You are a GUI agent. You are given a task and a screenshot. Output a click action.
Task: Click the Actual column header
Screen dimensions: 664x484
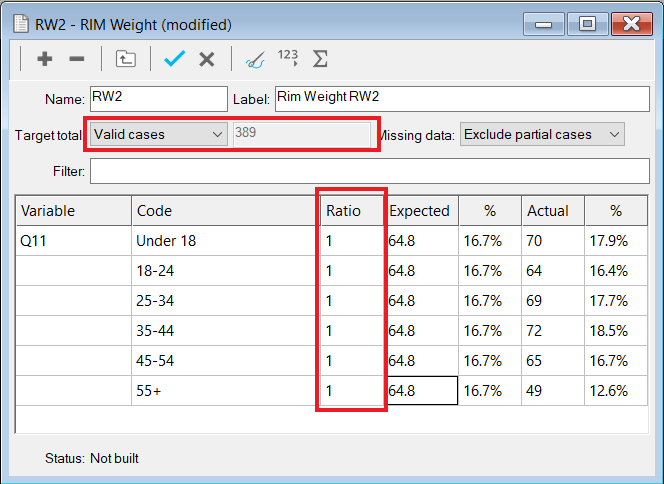point(553,210)
